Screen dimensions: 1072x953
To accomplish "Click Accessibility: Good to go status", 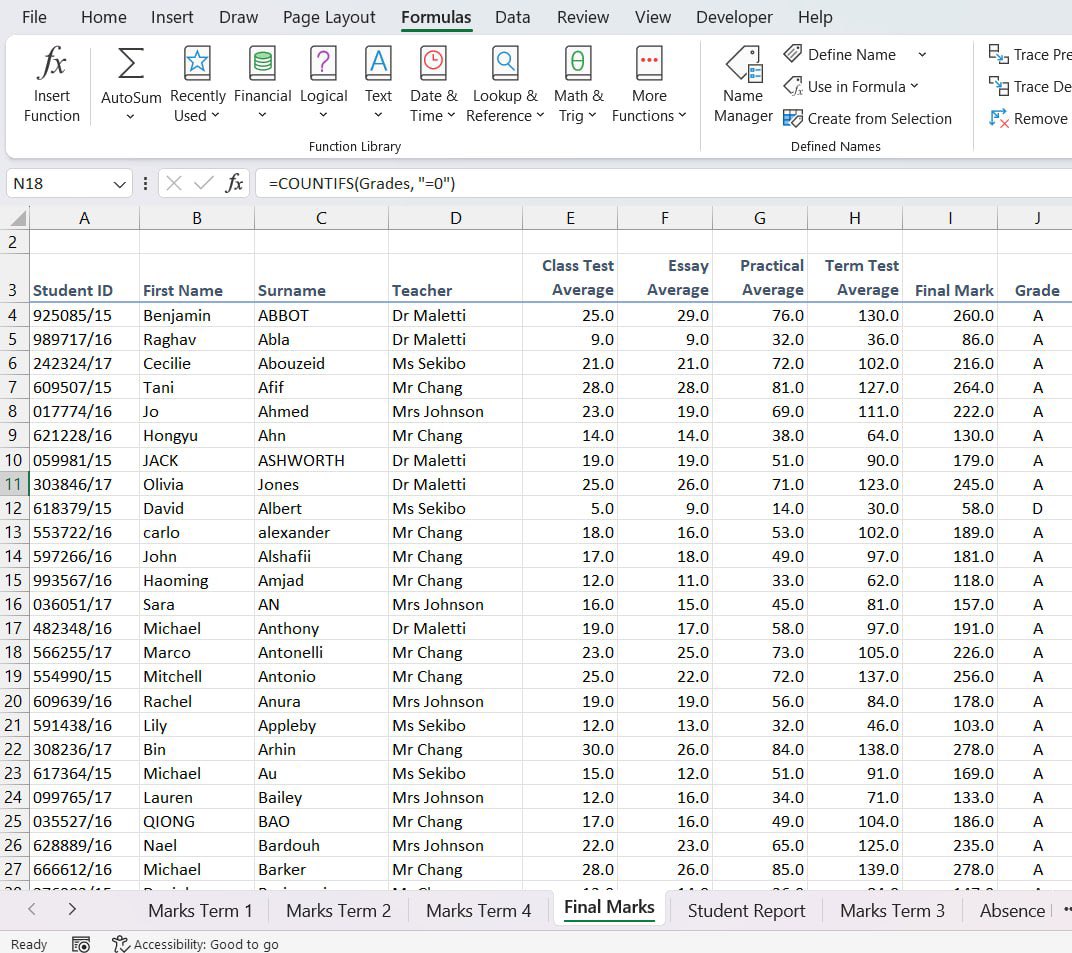I will pyautogui.click(x=196, y=944).
